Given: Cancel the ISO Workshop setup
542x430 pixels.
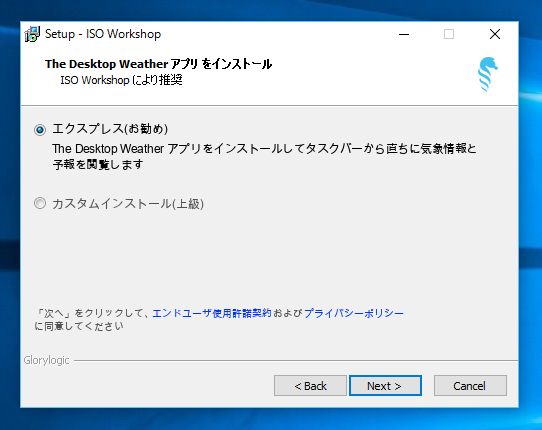Looking at the screenshot, I should tap(470, 385).
